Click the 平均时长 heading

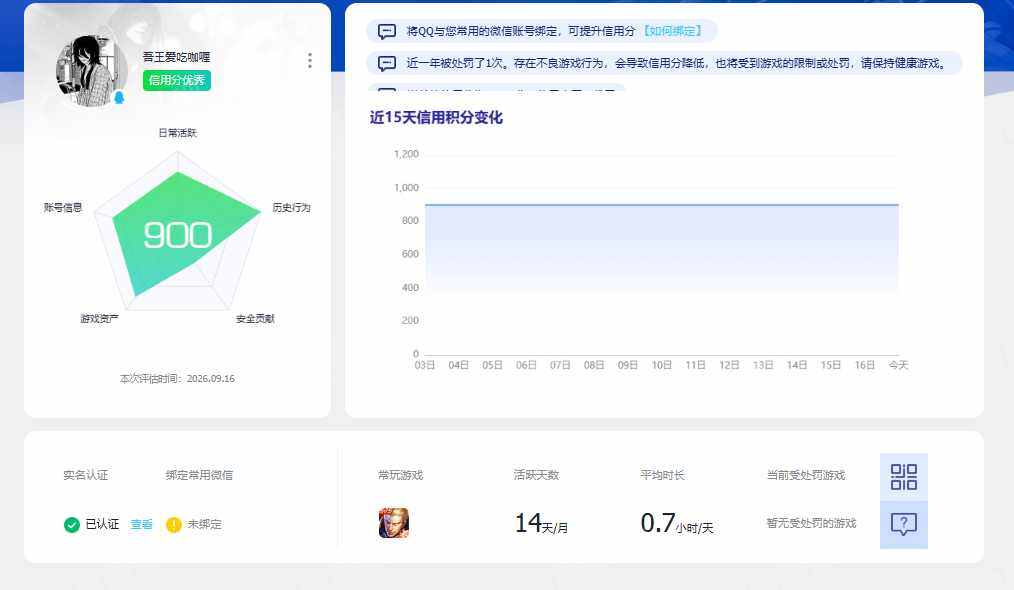pos(662,475)
